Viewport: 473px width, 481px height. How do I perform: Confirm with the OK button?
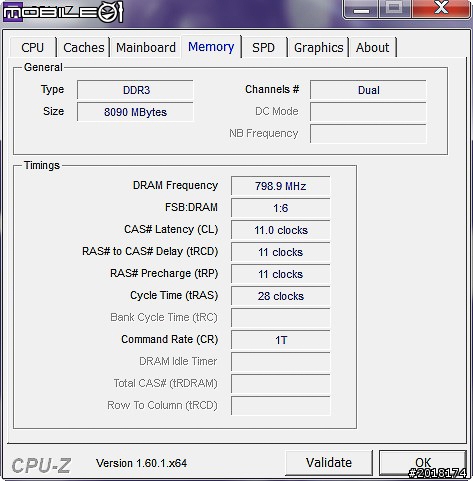point(423,463)
